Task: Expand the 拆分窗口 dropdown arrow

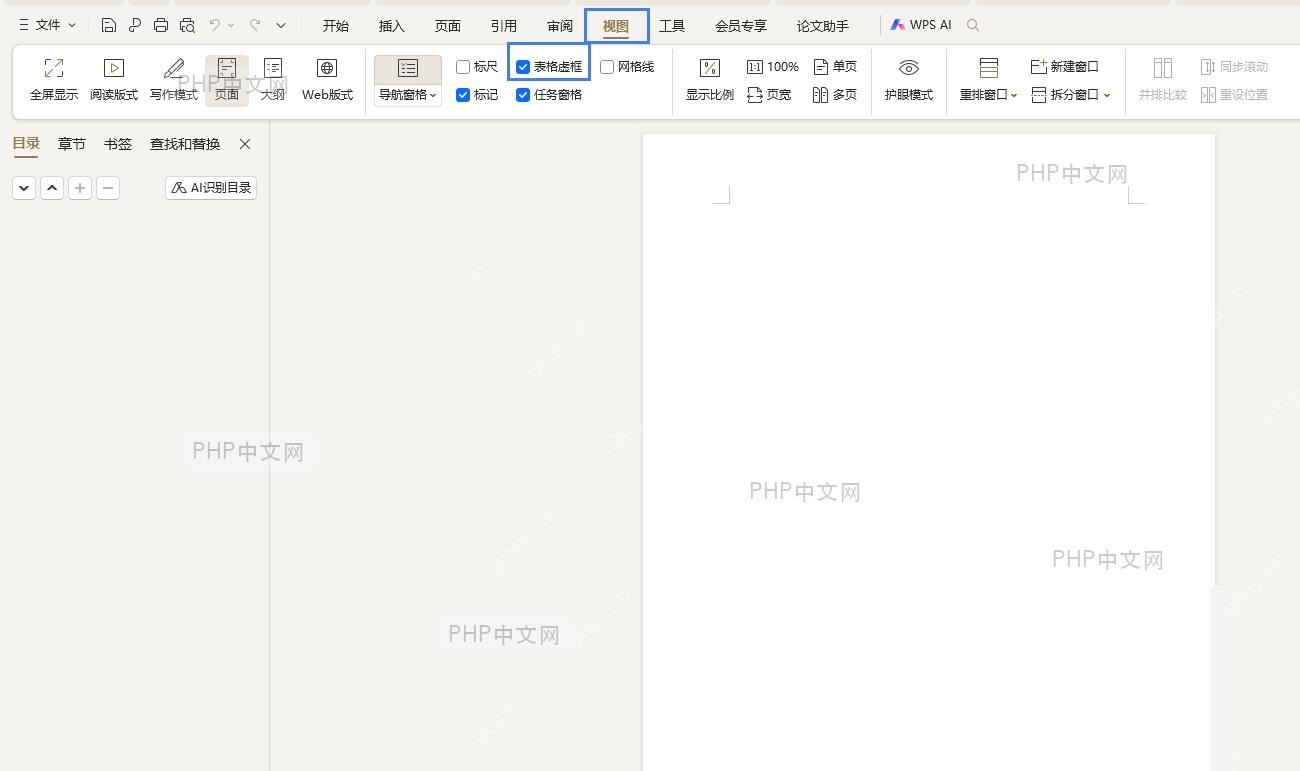Action: click(x=1107, y=96)
